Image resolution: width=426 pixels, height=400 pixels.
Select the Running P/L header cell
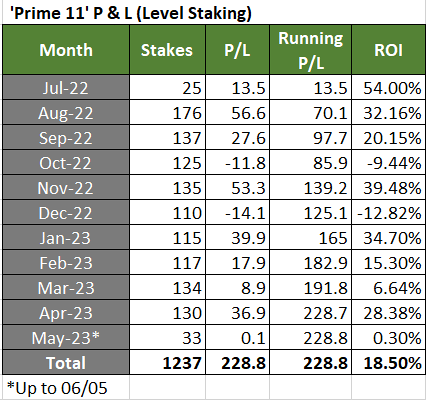[x=310, y=50]
